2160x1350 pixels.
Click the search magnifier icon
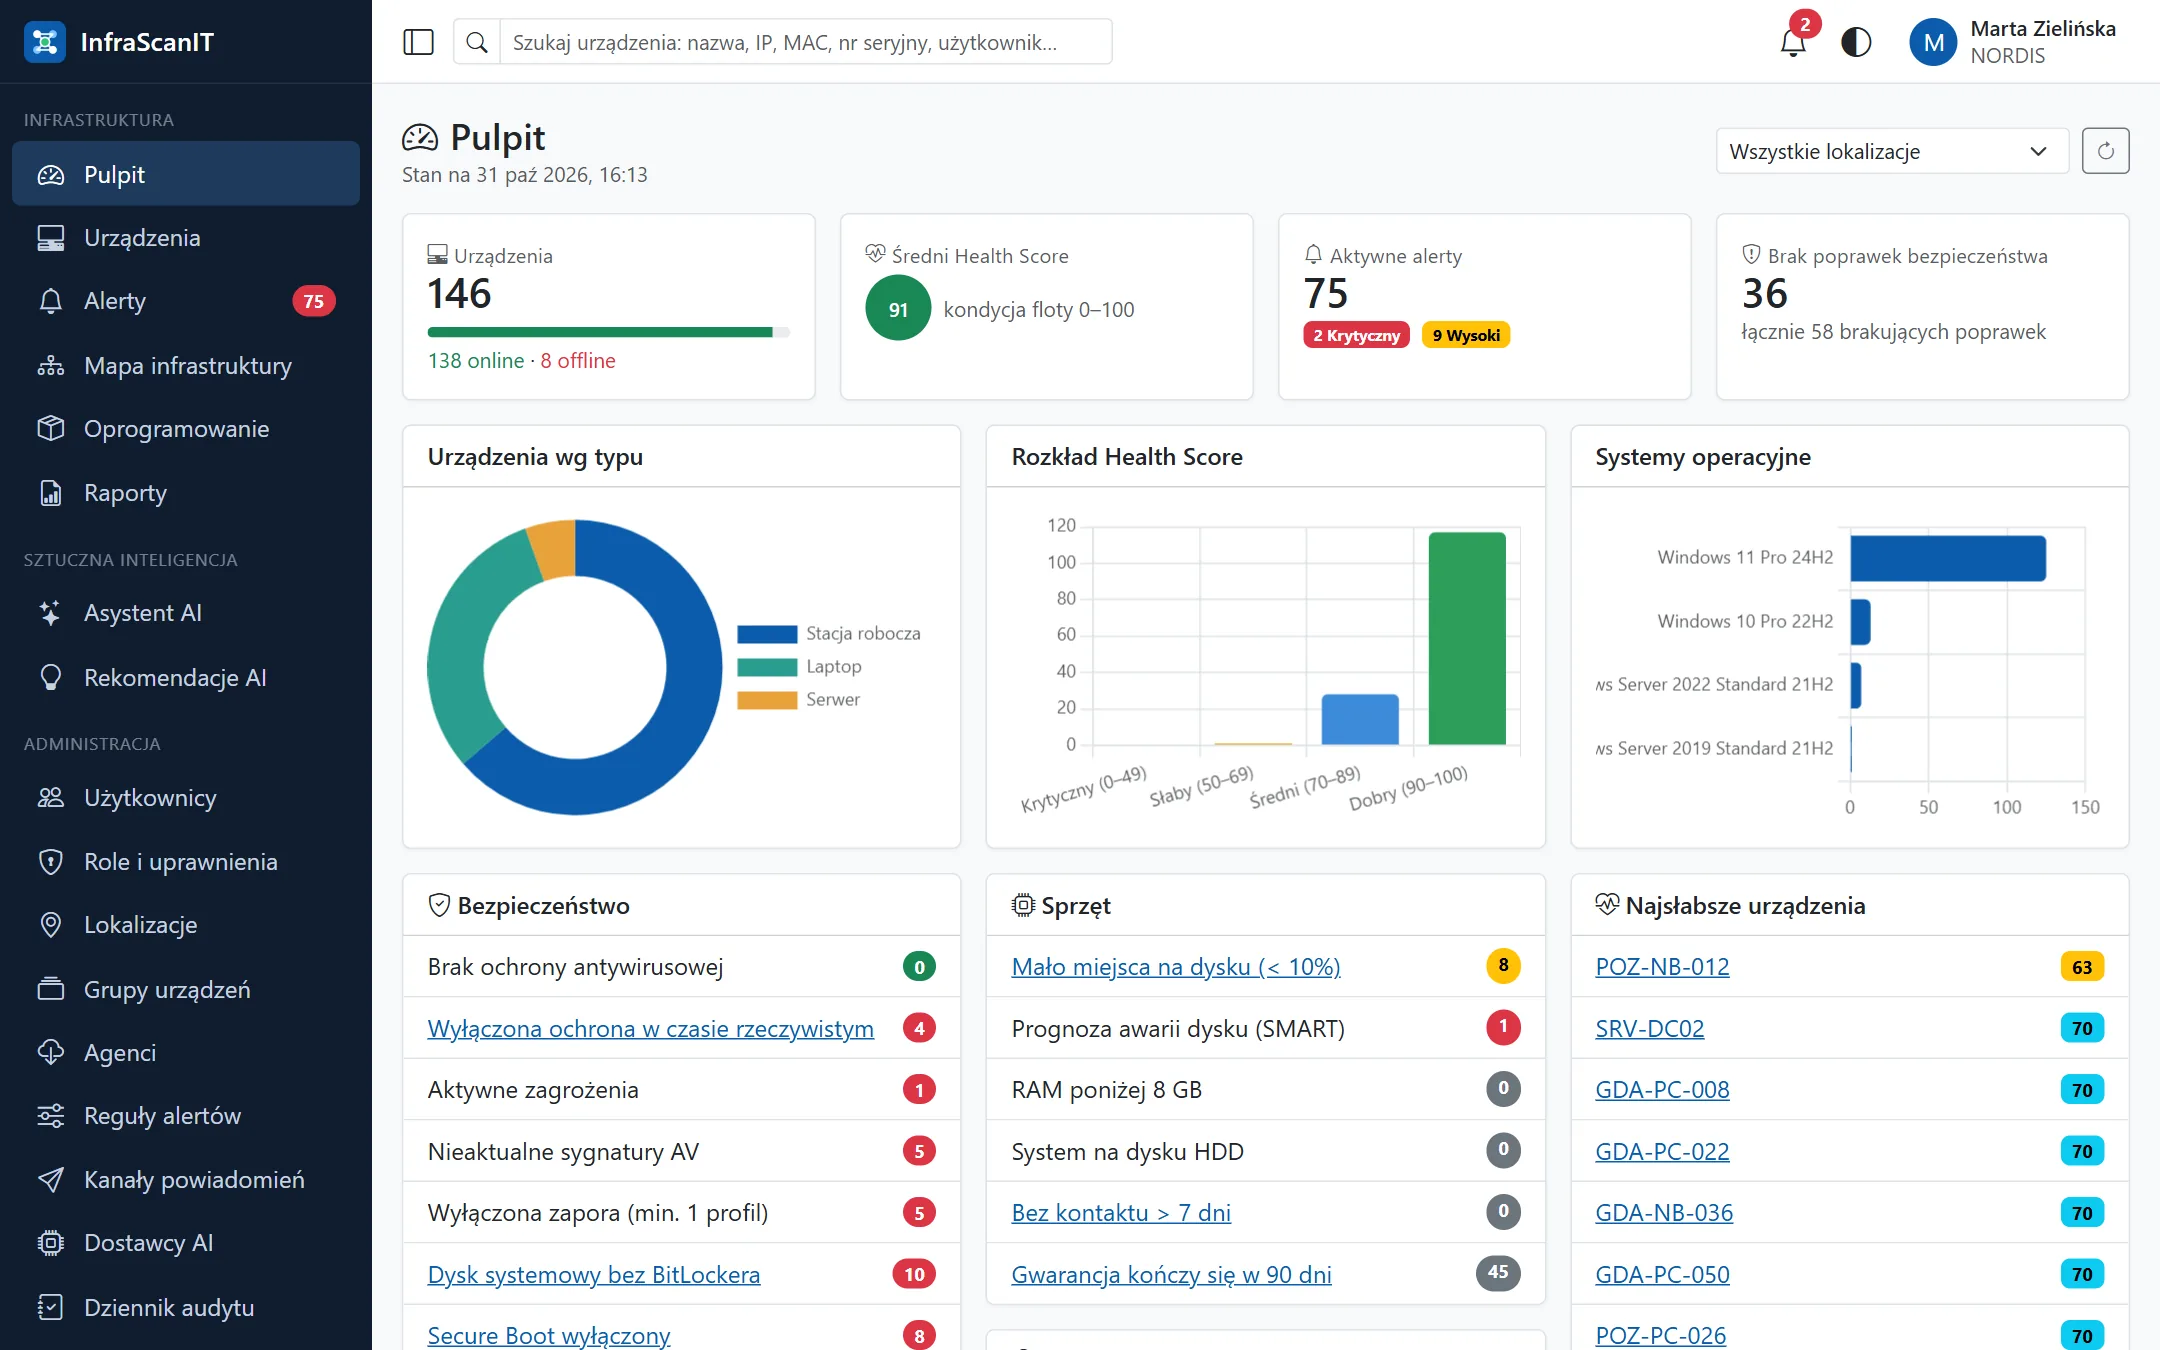[x=477, y=42]
